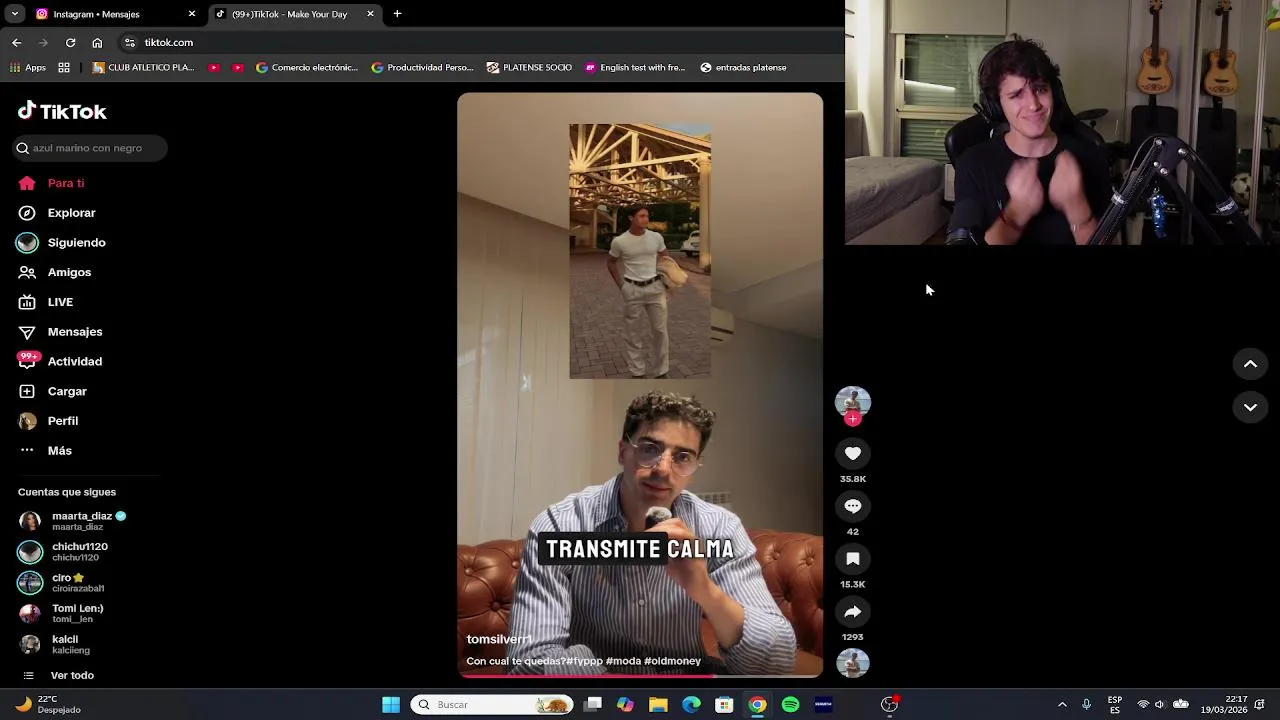Open the tab search dropdown
This screenshot has width=1280, height=720.
pos(14,14)
